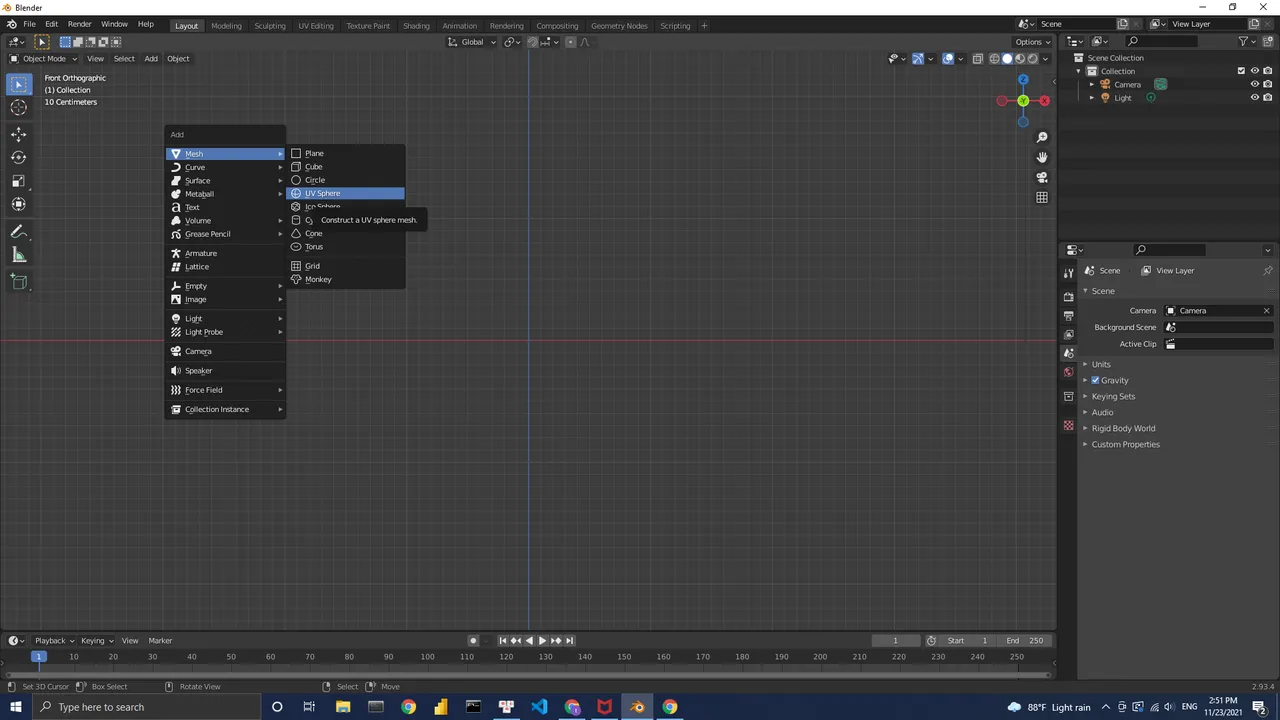Click the zoom magnifier viewport gizmo
Image resolution: width=1280 pixels, height=720 pixels.
tap(1042, 137)
